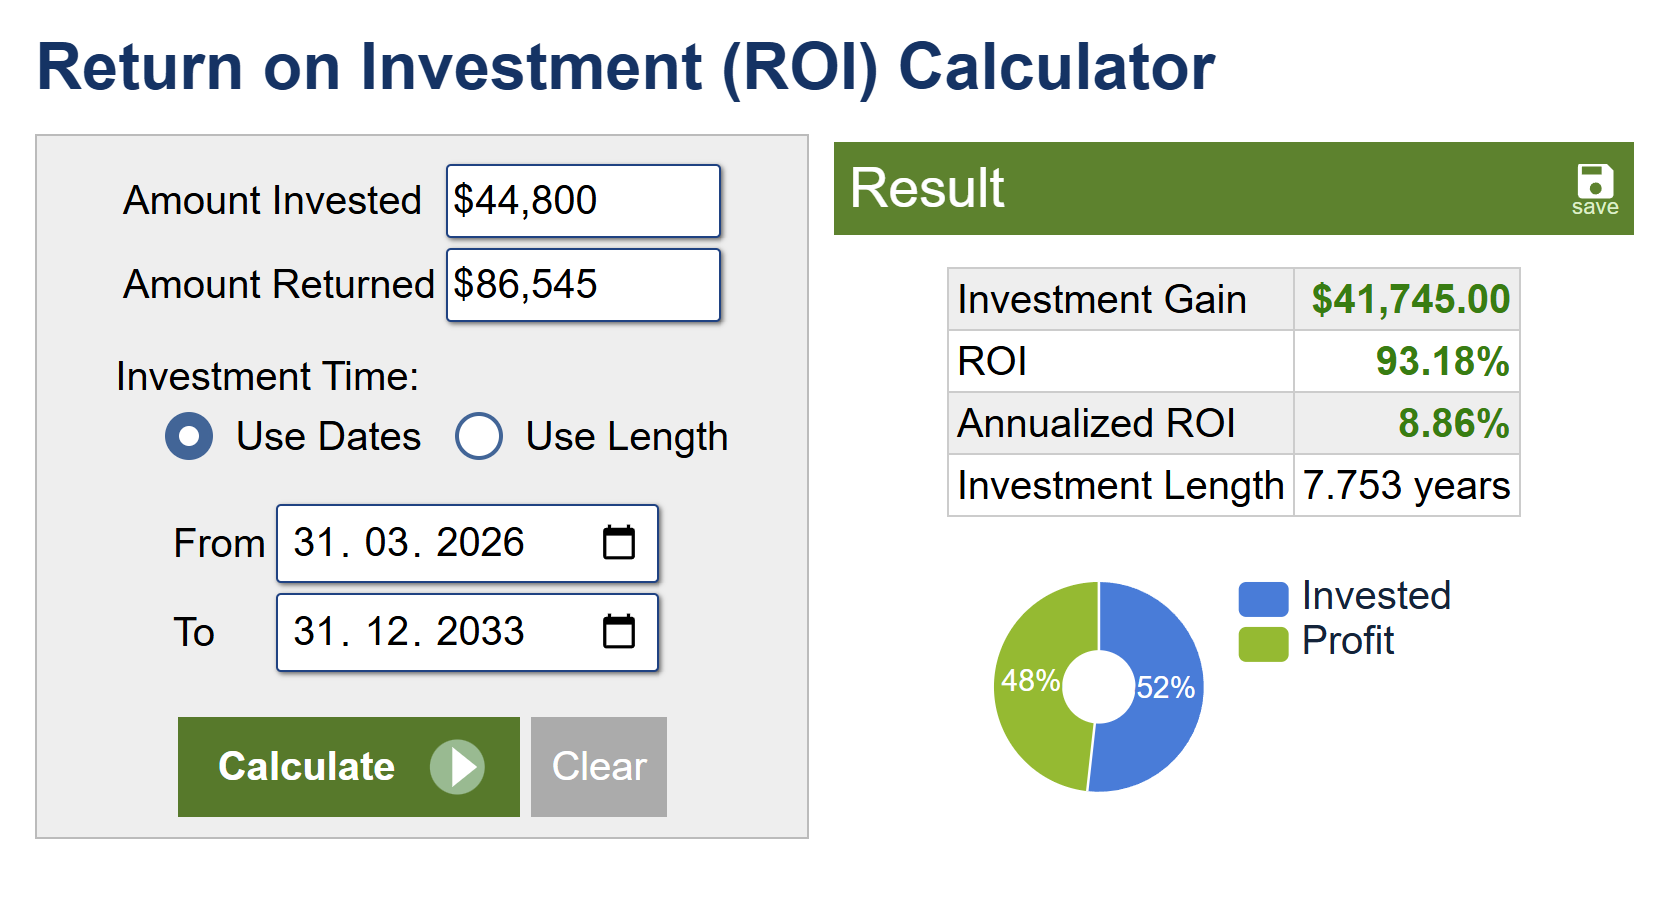Click the Annualized ROI value 8.86%
The image size is (1659, 904).
pos(1453,424)
